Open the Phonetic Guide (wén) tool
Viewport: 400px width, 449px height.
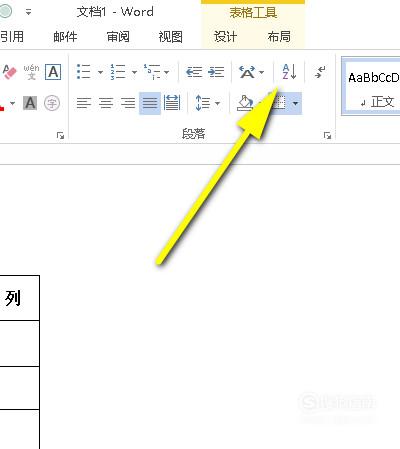(x=31, y=72)
